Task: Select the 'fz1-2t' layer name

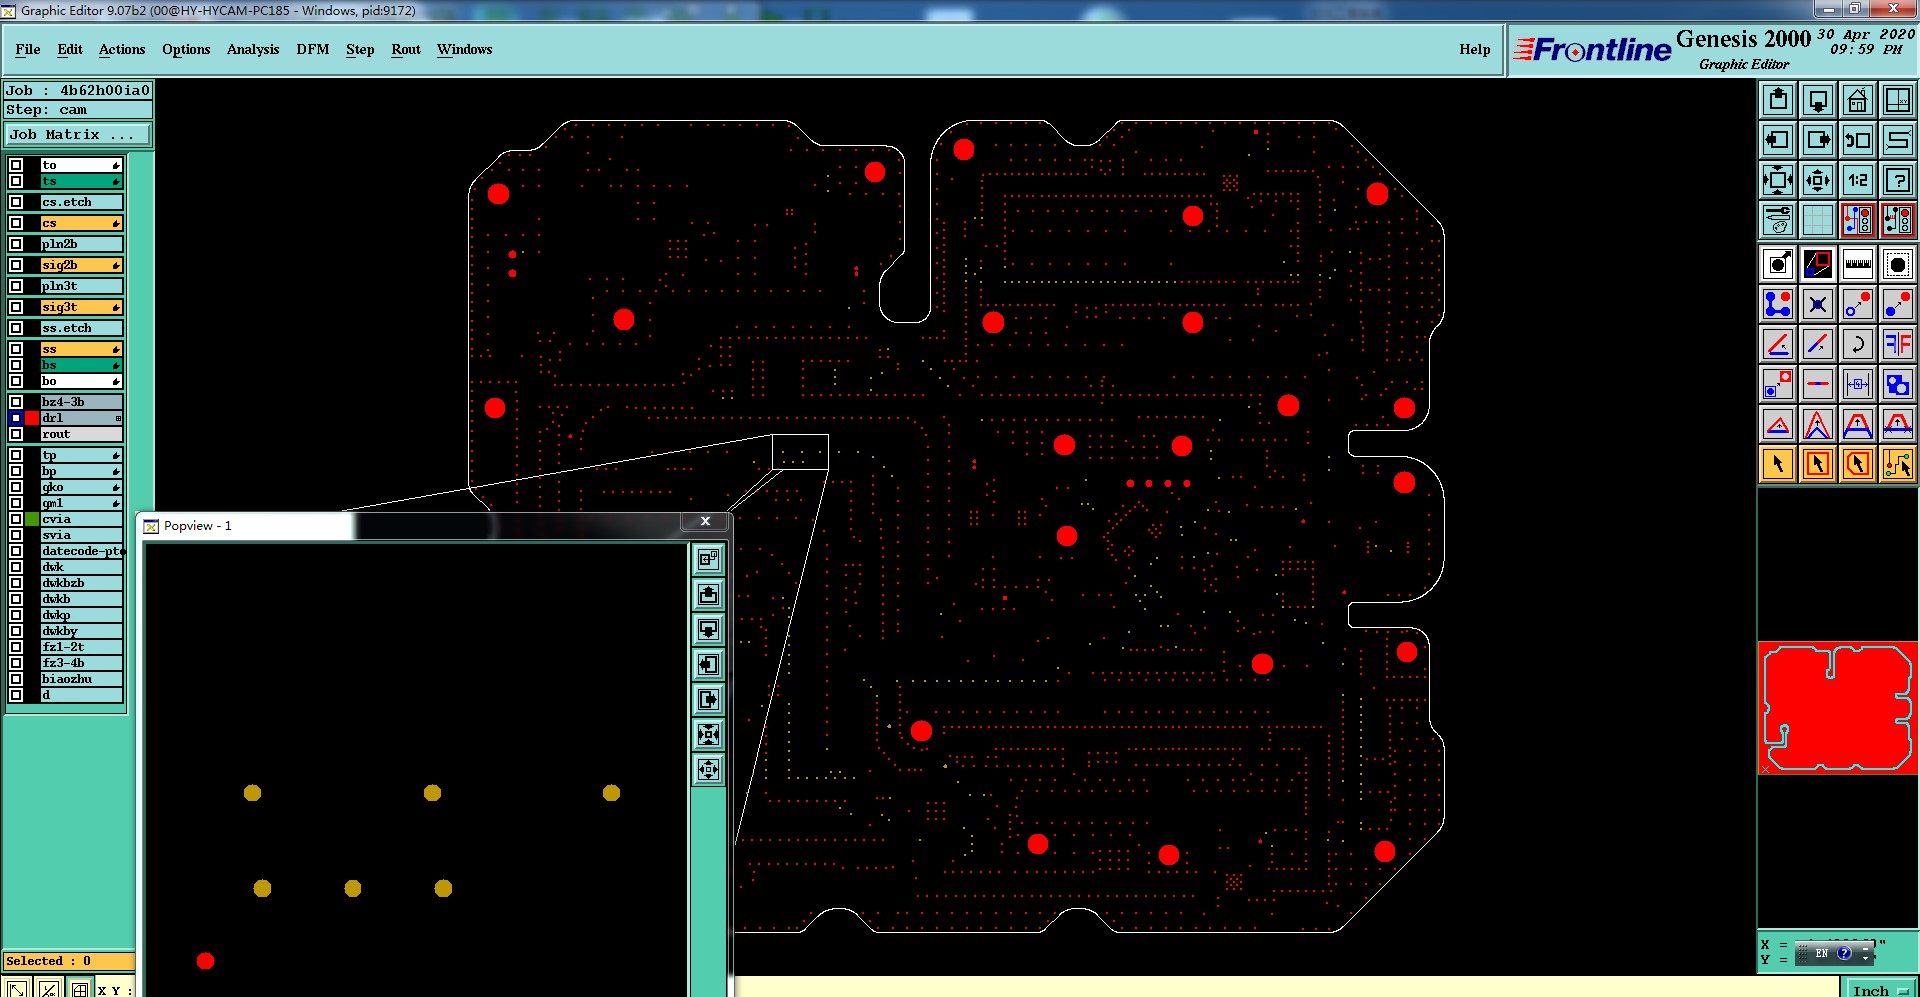Action: (81, 647)
